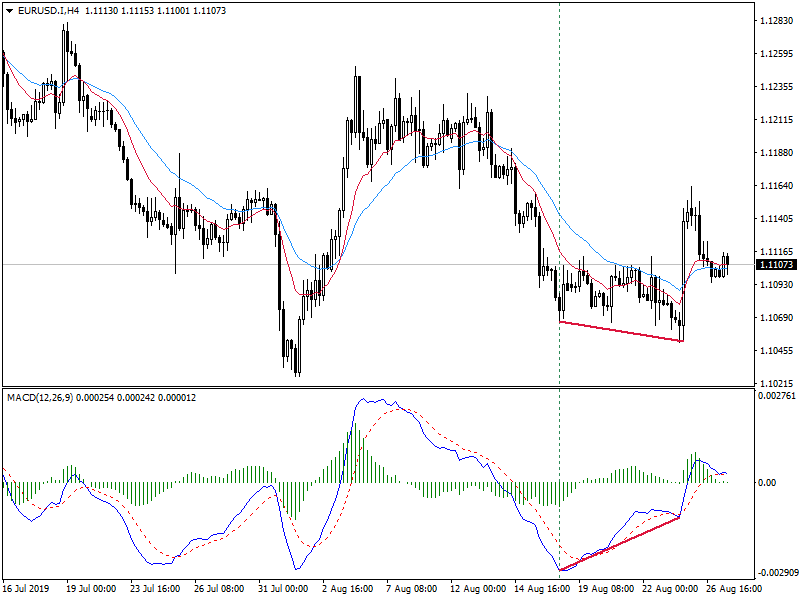Click the 1.12115 price scale value
The height and width of the screenshot is (600, 800).
777,120
